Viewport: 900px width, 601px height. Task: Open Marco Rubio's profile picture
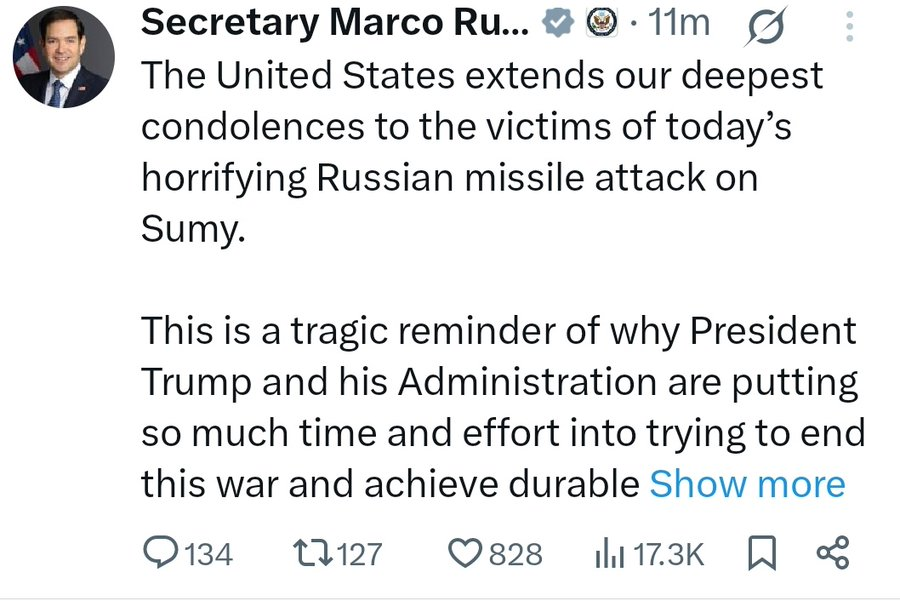pyautogui.click(x=60, y=58)
